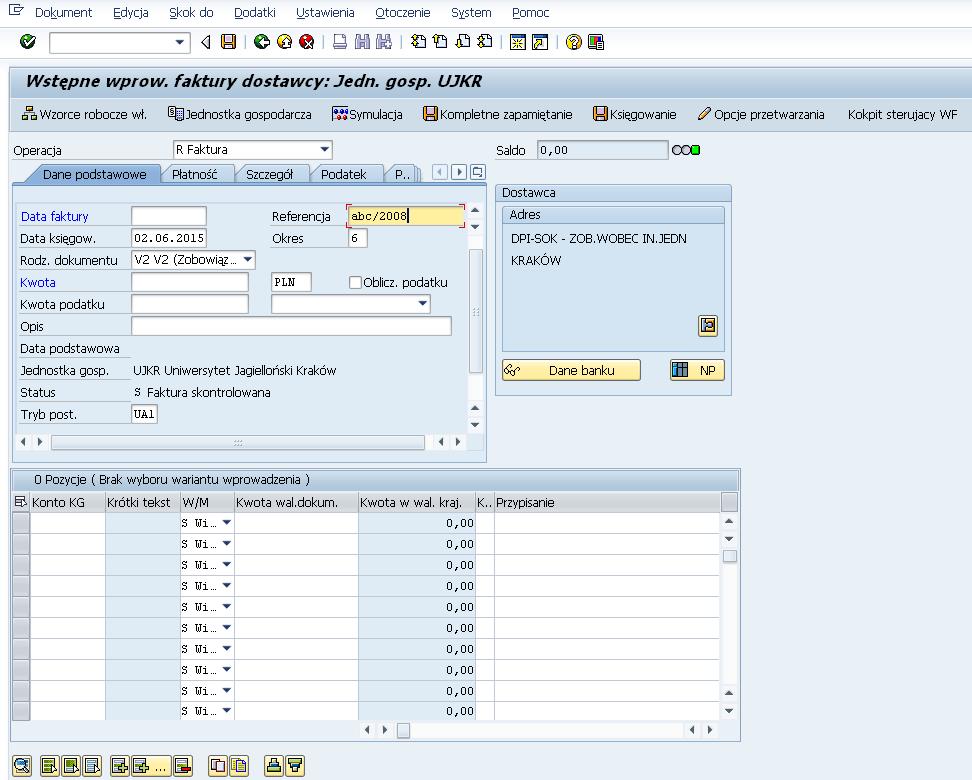Toggle the Oblicz. podatku checkbox
This screenshot has height=780, width=972.
coord(355,282)
